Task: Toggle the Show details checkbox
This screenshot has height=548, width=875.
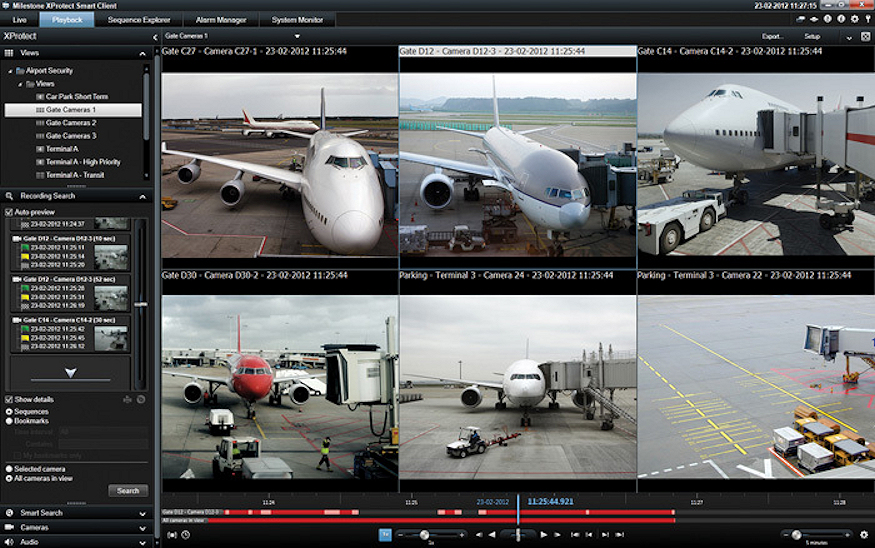Action: coord(10,399)
